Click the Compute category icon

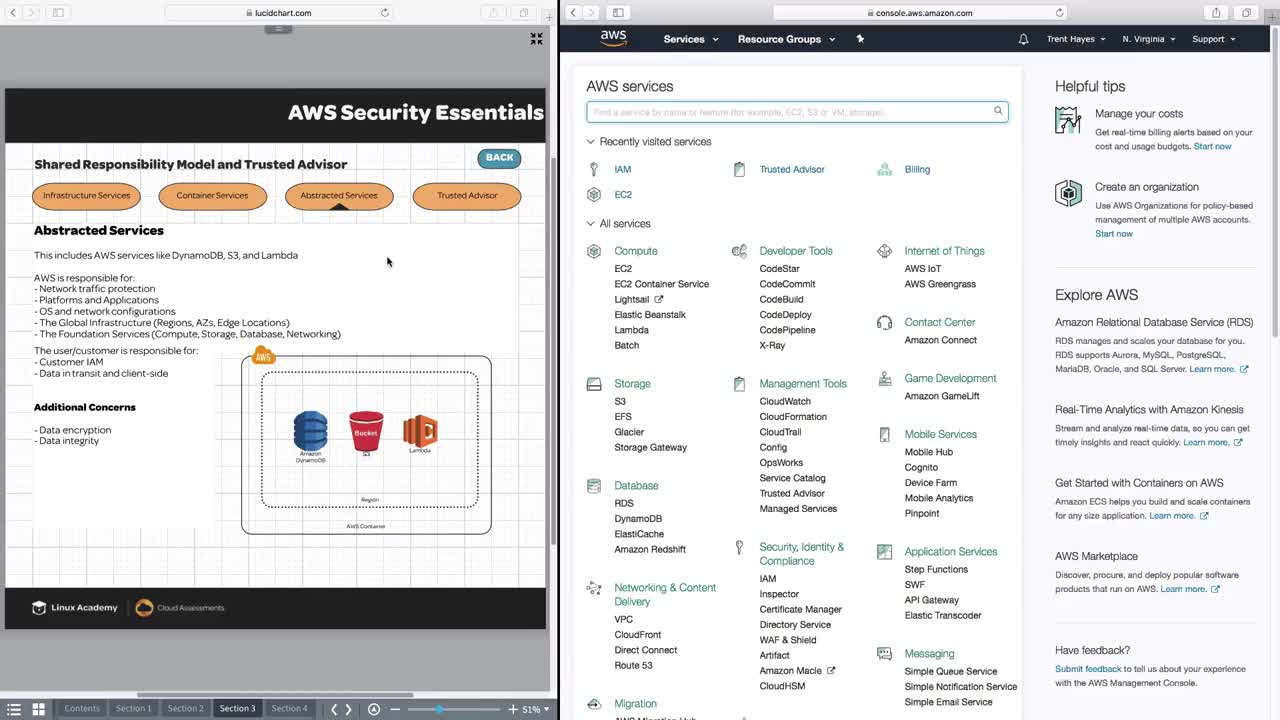[594, 251]
